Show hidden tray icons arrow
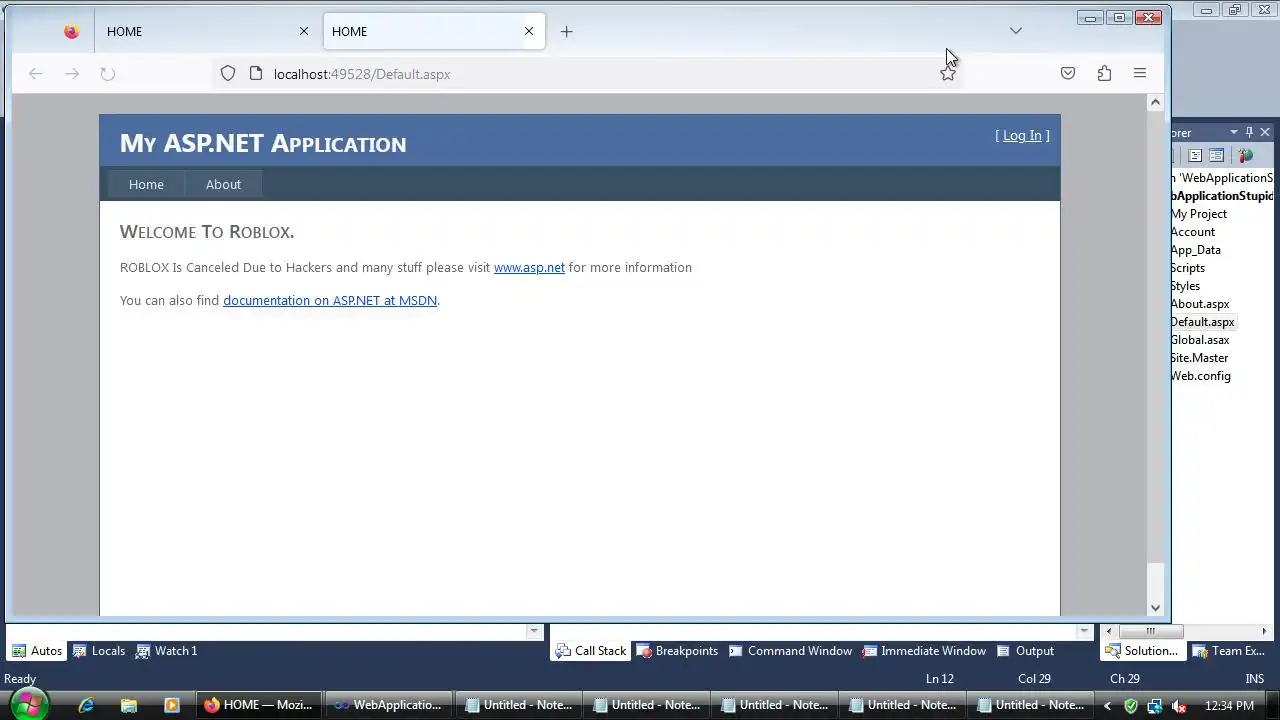The image size is (1280, 720). click(1107, 706)
